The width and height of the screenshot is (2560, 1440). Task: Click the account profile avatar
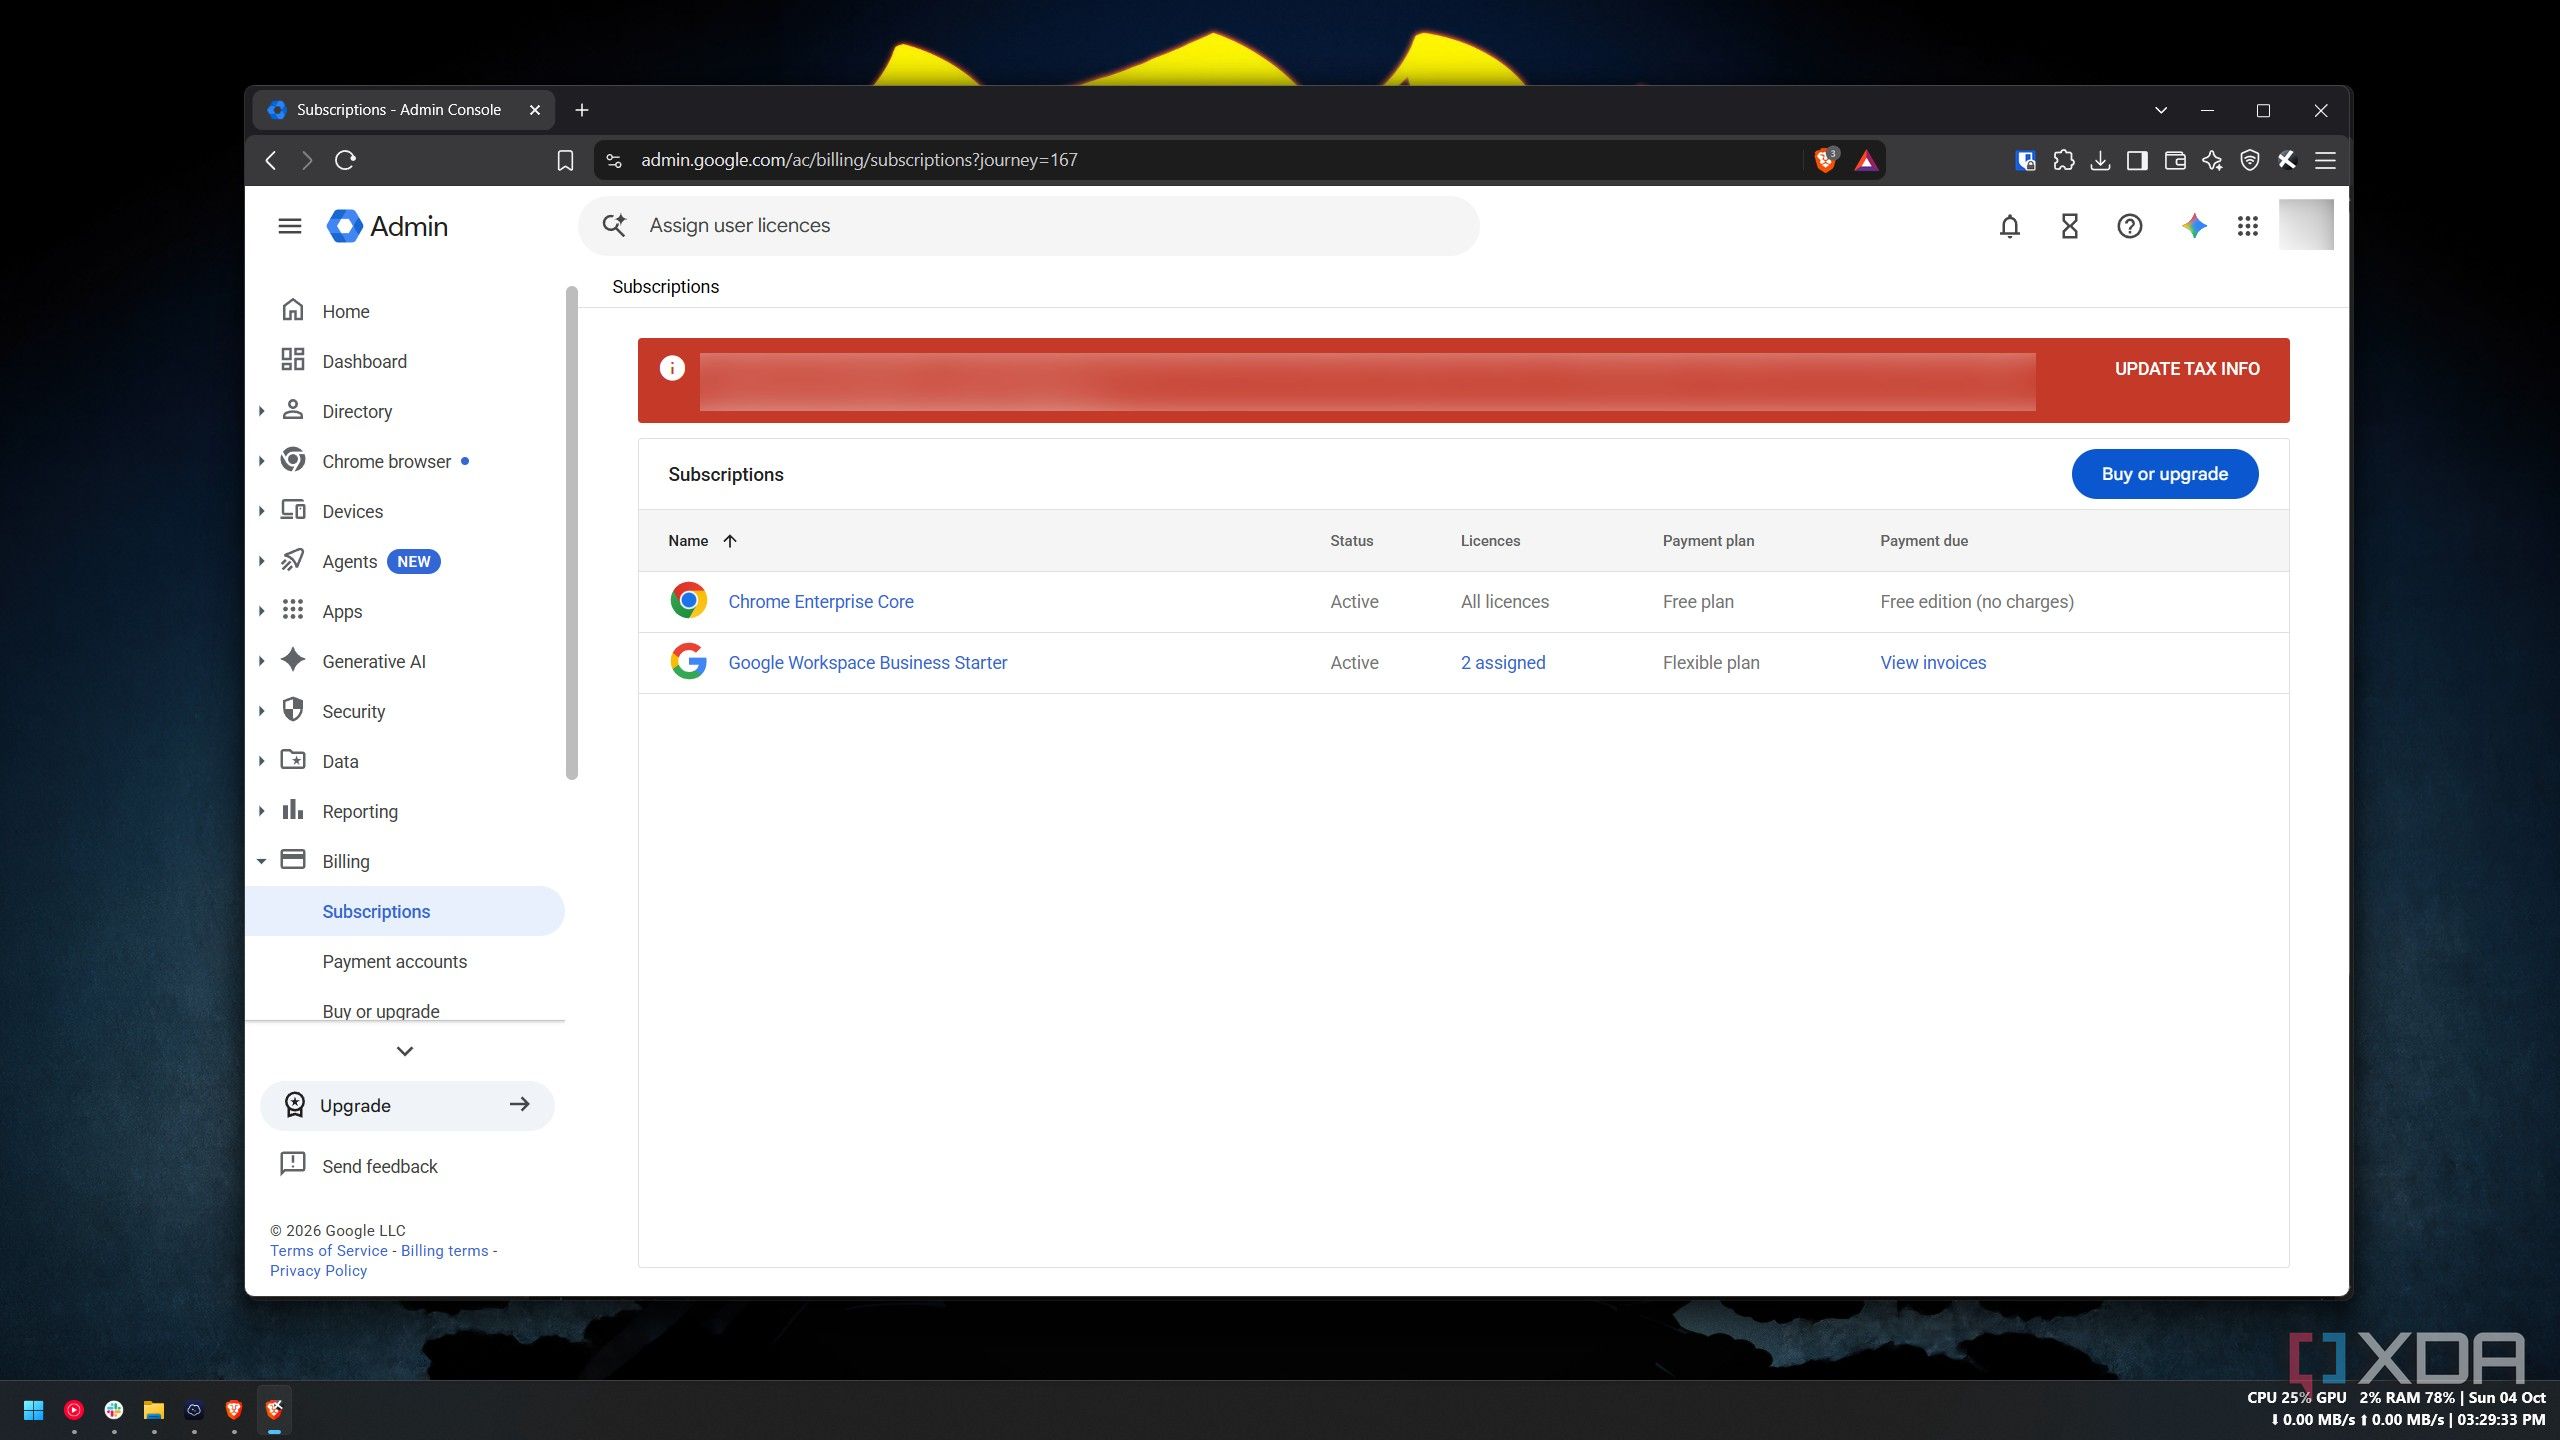click(2306, 225)
